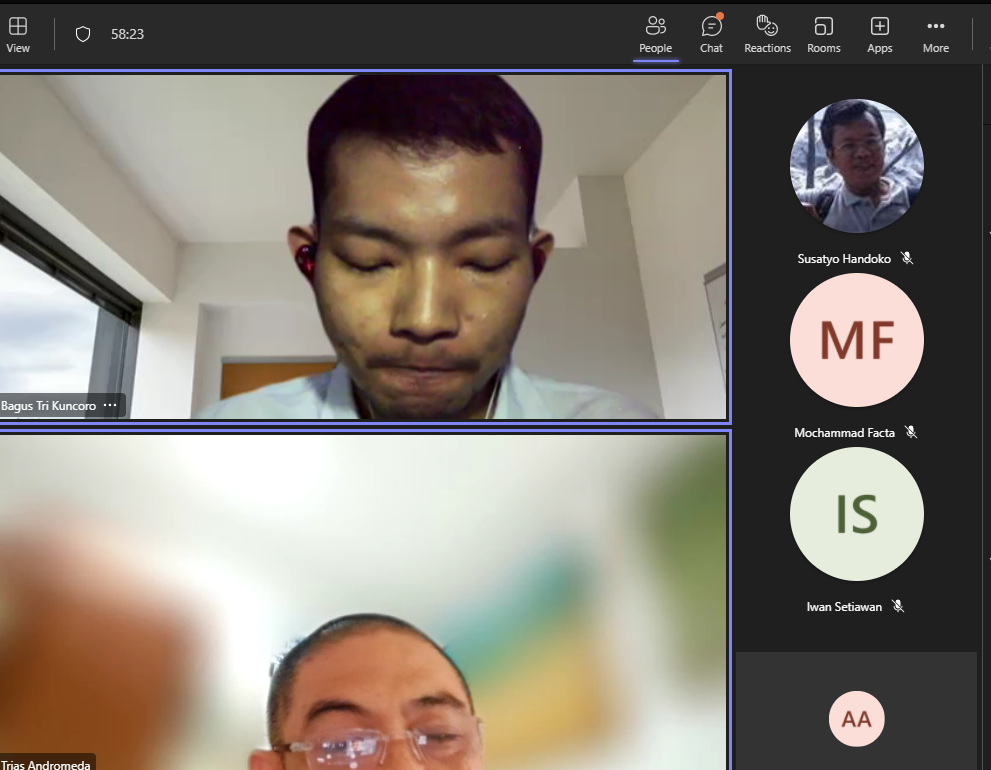
Task: Open the Apps panel
Action: [x=879, y=33]
